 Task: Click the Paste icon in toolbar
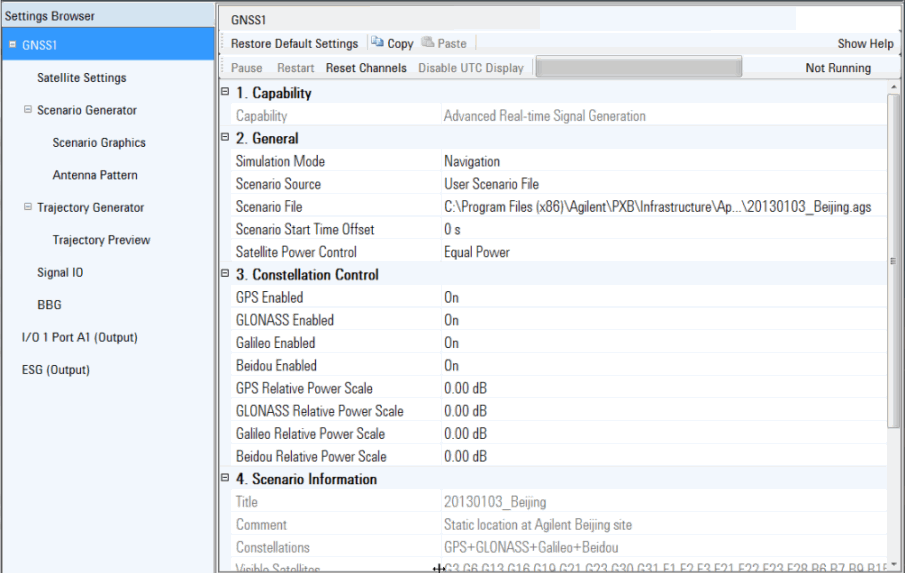tap(428, 43)
